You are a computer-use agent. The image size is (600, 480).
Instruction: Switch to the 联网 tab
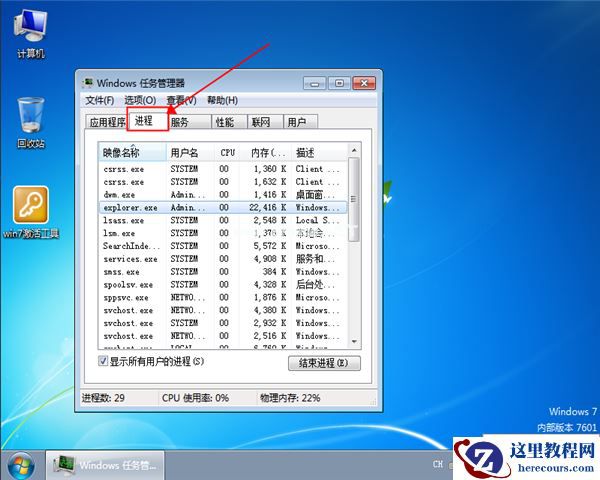pos(266,122)
